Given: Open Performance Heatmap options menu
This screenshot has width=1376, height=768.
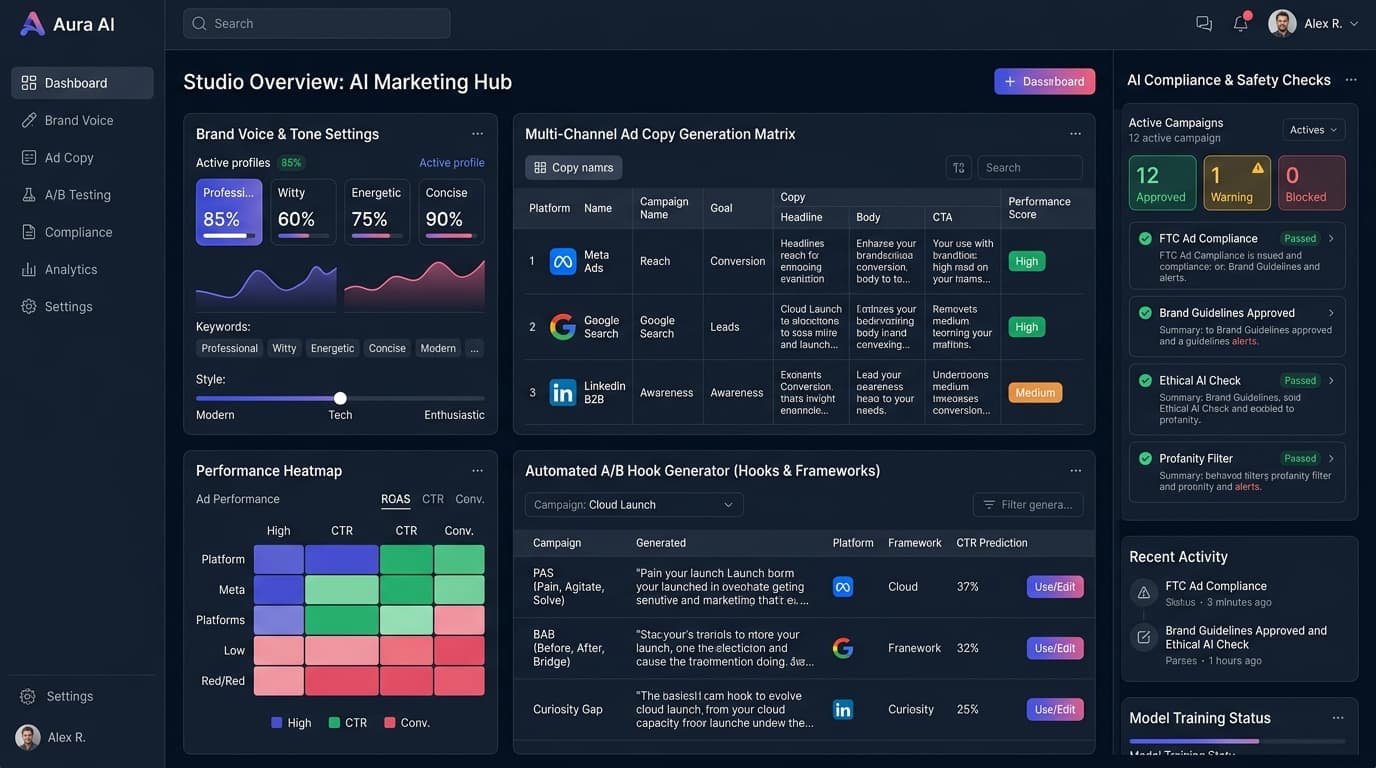Looking at the screenshot, I should point(477,471).
